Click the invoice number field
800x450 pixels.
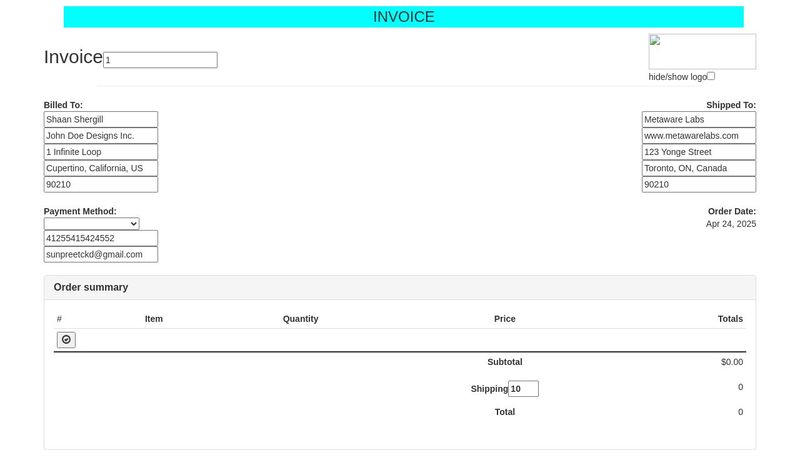(160, 60)
